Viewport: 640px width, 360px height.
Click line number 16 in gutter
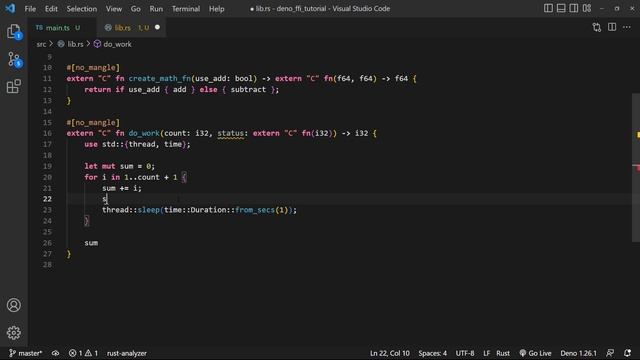(x=47, y=133)
